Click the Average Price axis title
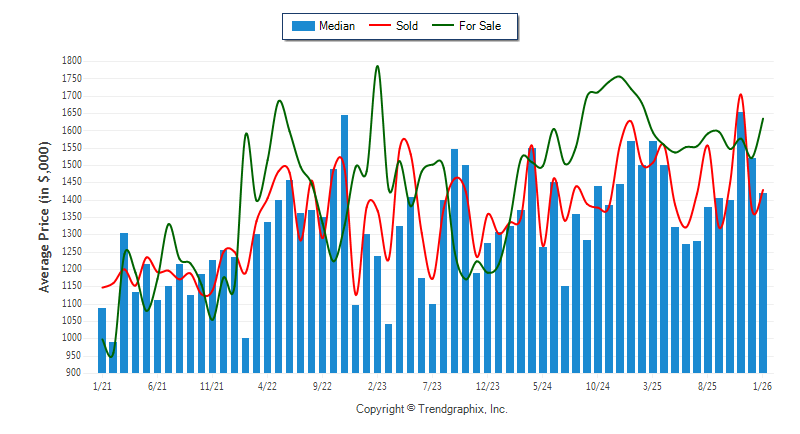The width and height of the screenshot is (800, 434). [x=44, y=216]
